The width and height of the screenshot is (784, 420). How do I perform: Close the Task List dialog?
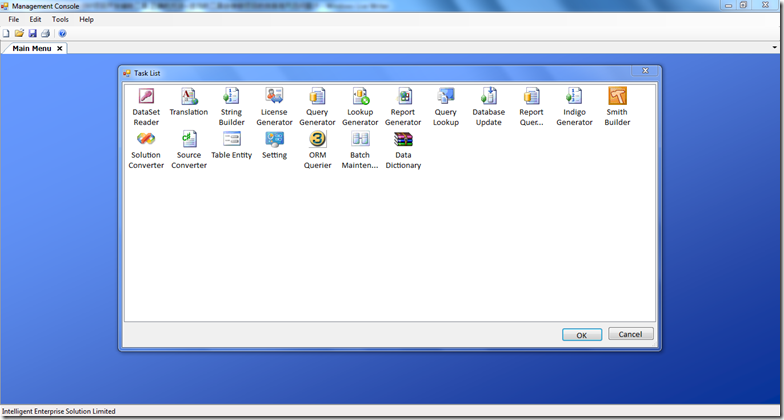point(644,70)
